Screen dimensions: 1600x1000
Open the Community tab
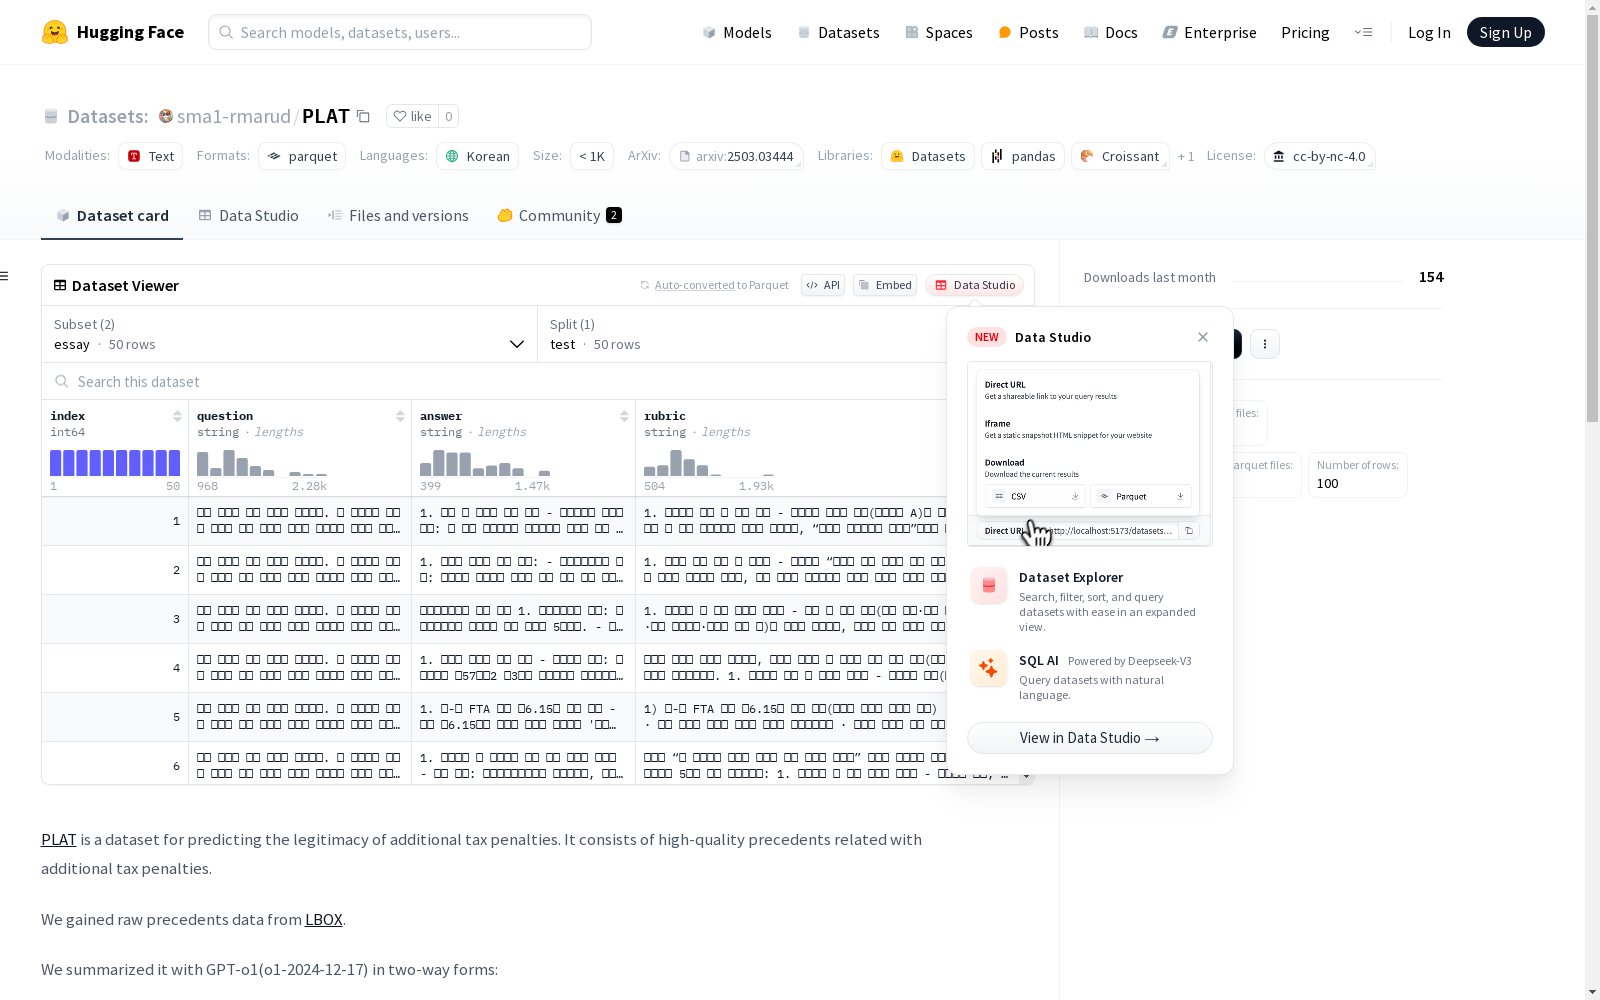(560, 216)
